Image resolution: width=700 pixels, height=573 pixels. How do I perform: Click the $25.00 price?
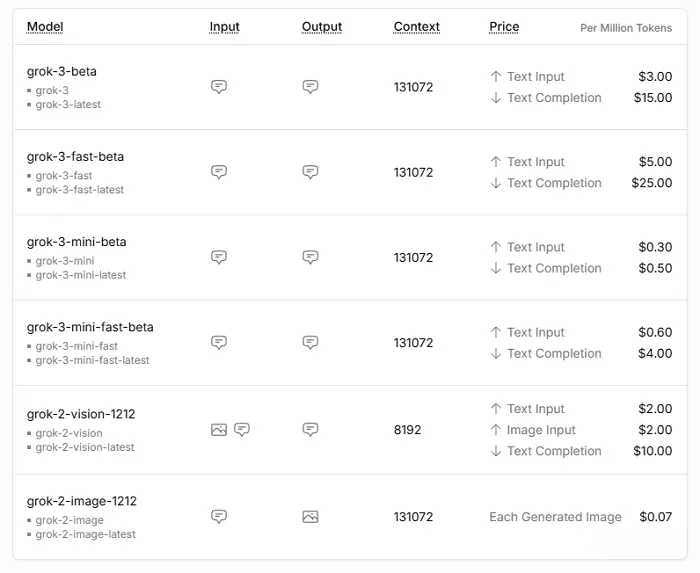coord(652,183)
